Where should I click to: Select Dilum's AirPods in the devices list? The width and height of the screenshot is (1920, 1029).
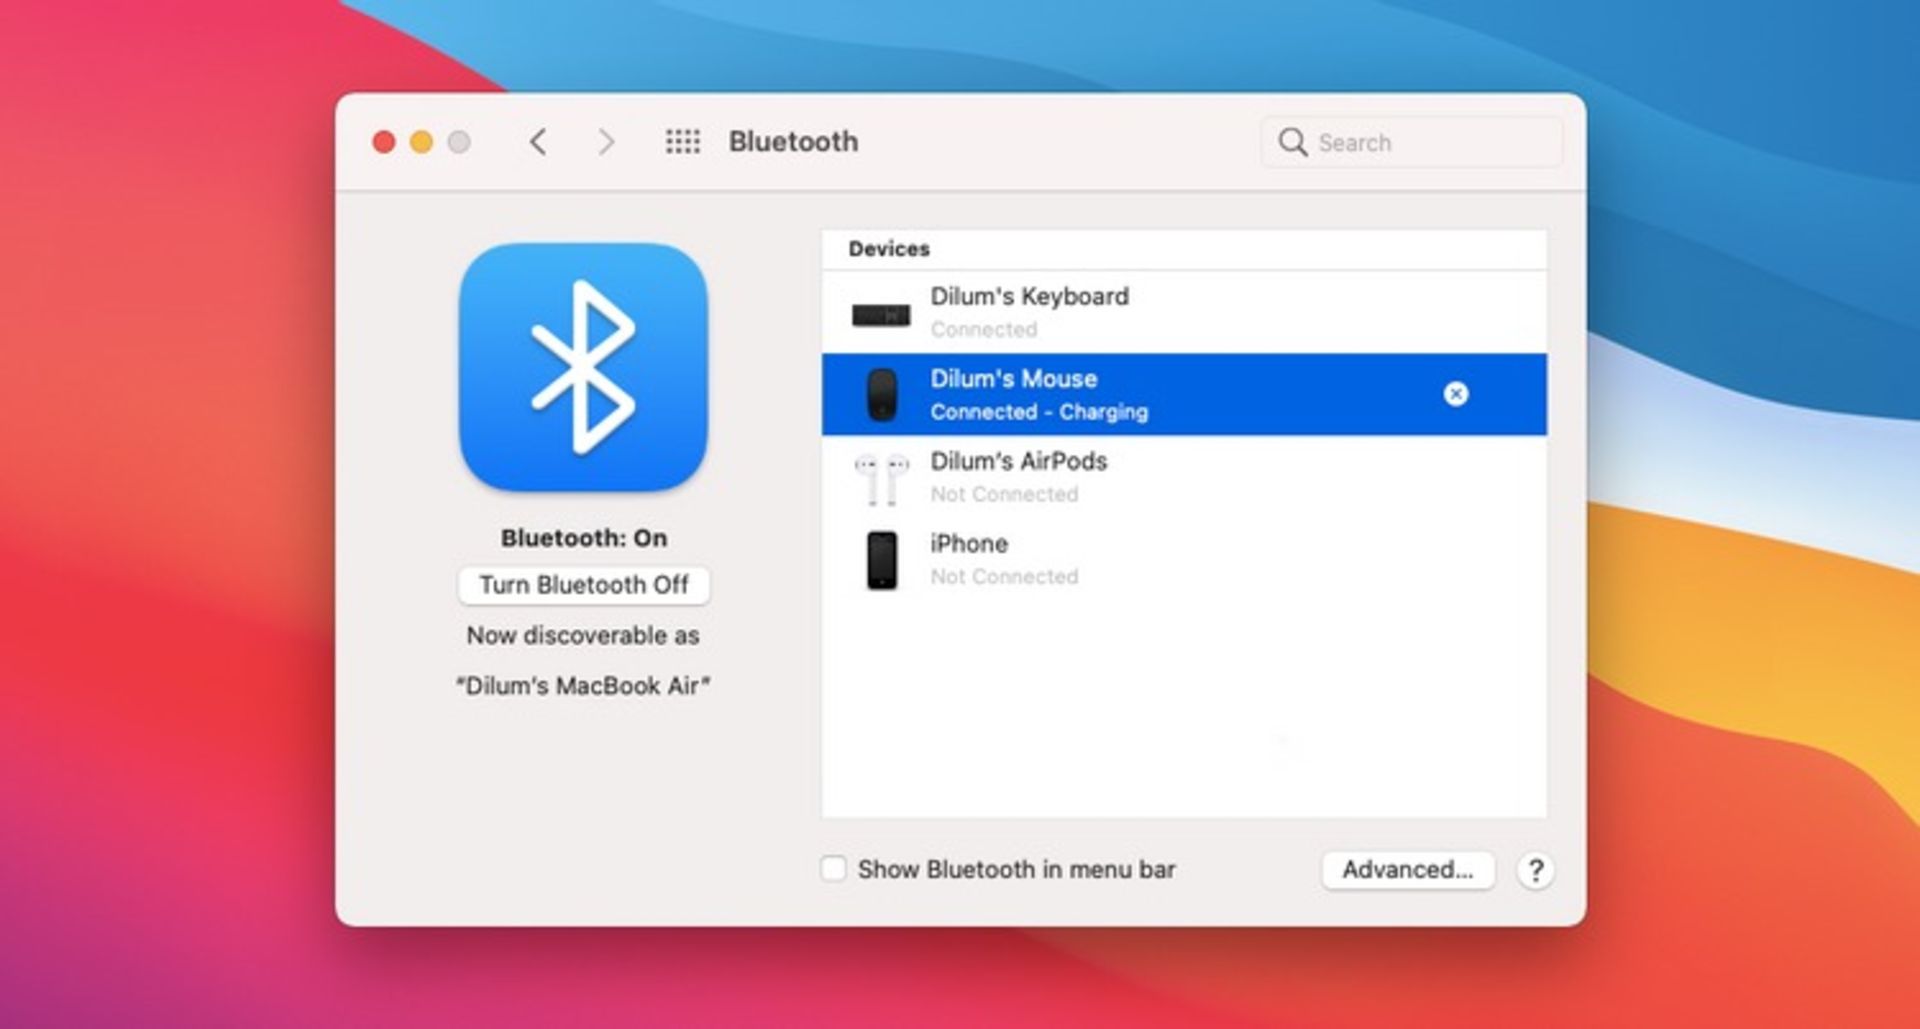[x=1018, y=462]
